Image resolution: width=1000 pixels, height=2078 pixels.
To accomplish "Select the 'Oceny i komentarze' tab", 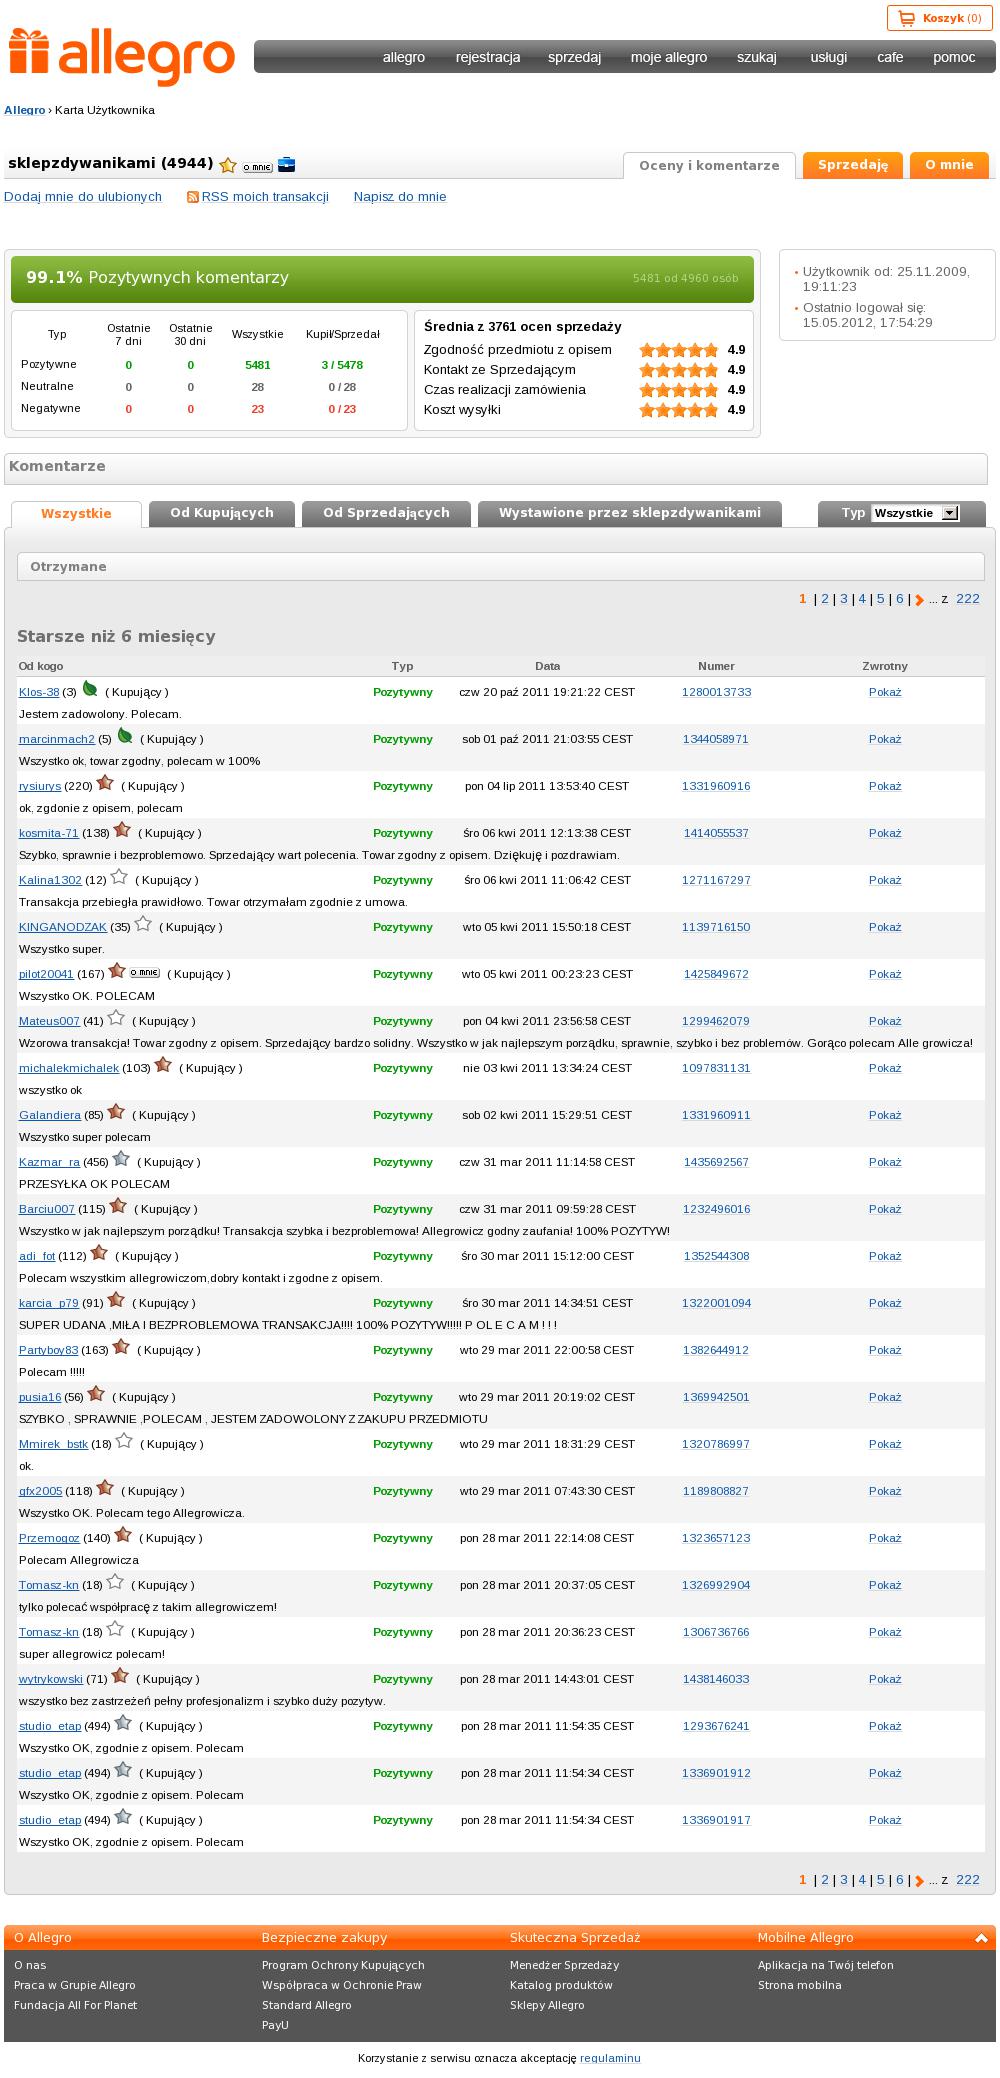I will tap(709, 166).
